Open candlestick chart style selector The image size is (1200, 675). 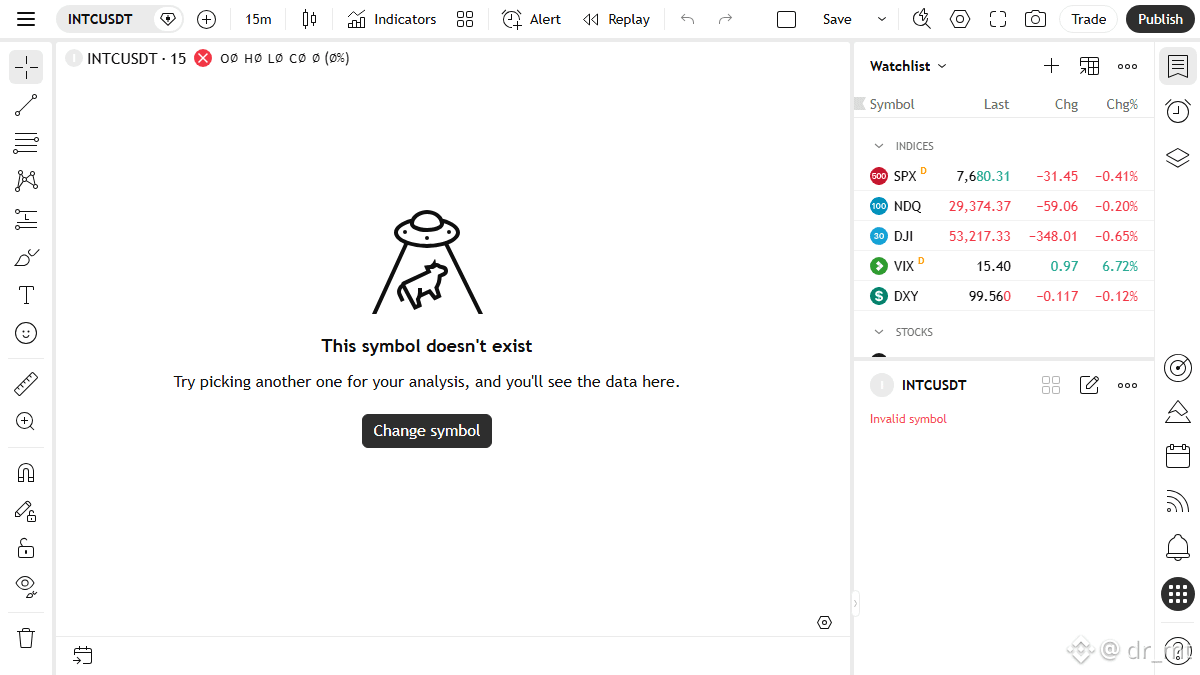[309, 19]
